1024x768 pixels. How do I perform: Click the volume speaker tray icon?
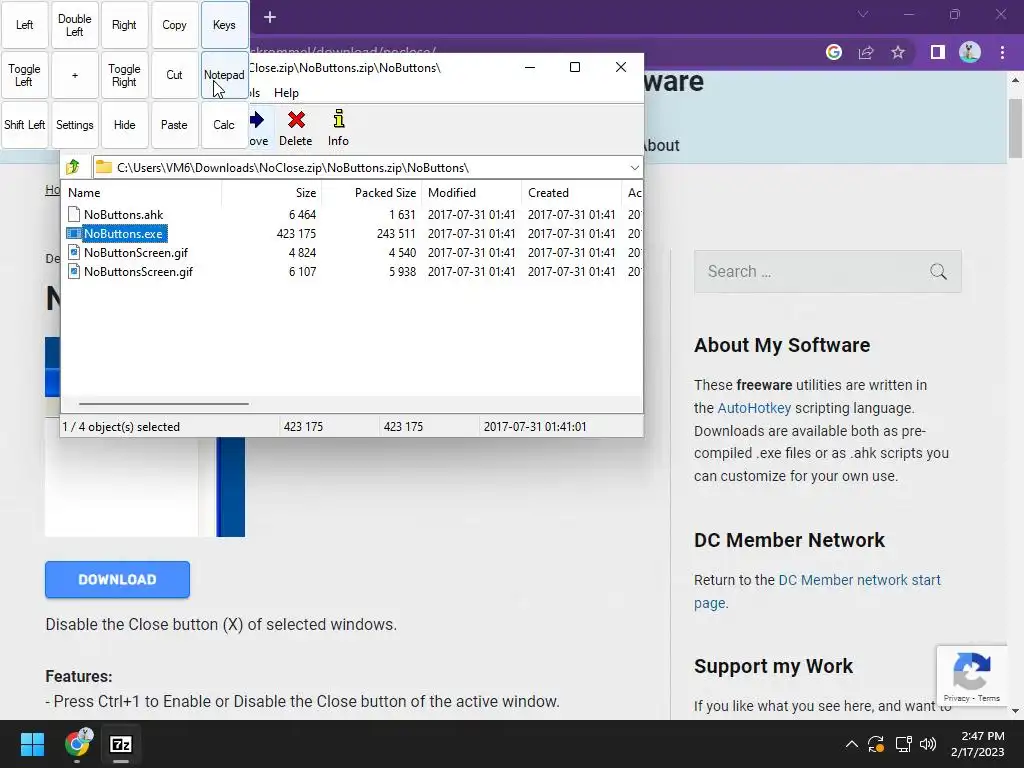(928, 744)
